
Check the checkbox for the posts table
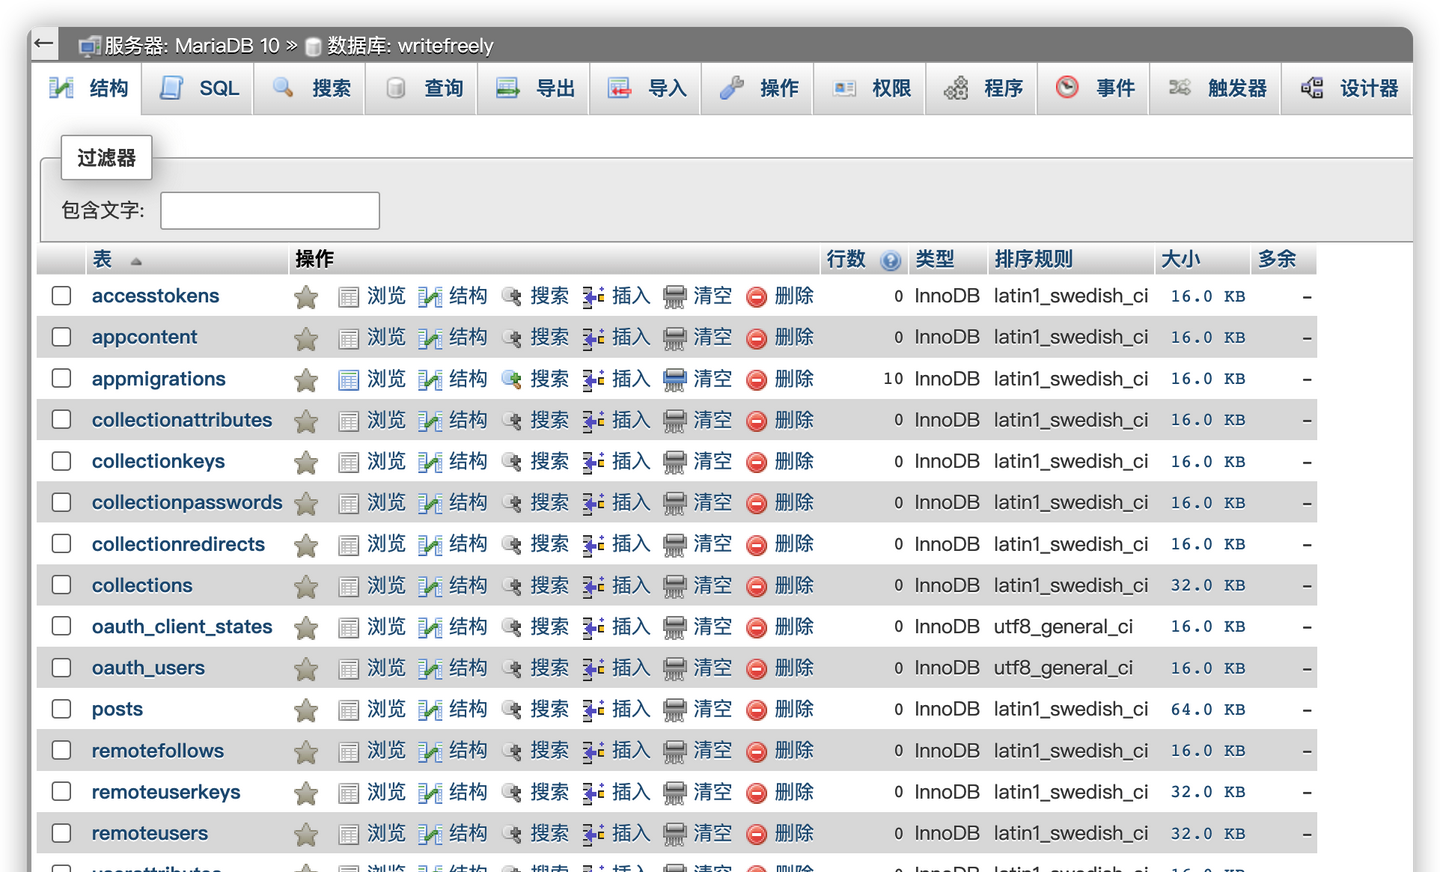pyautogui.click(x=61, y=709)
